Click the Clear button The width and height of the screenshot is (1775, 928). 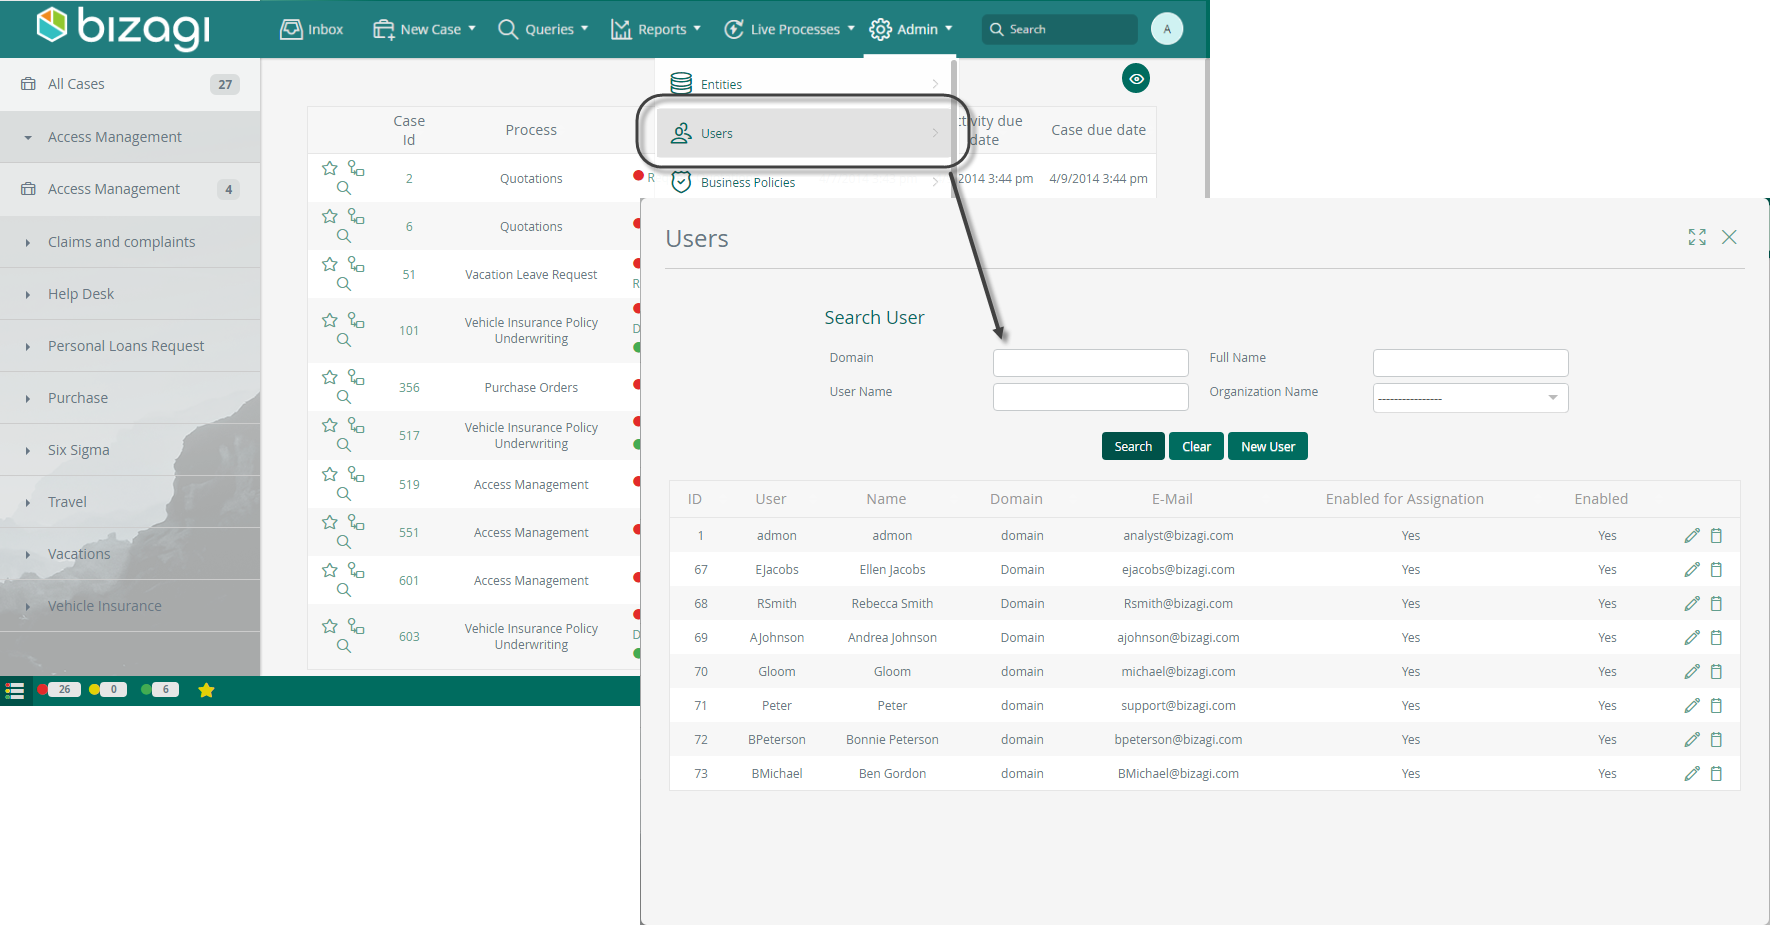1196,446
